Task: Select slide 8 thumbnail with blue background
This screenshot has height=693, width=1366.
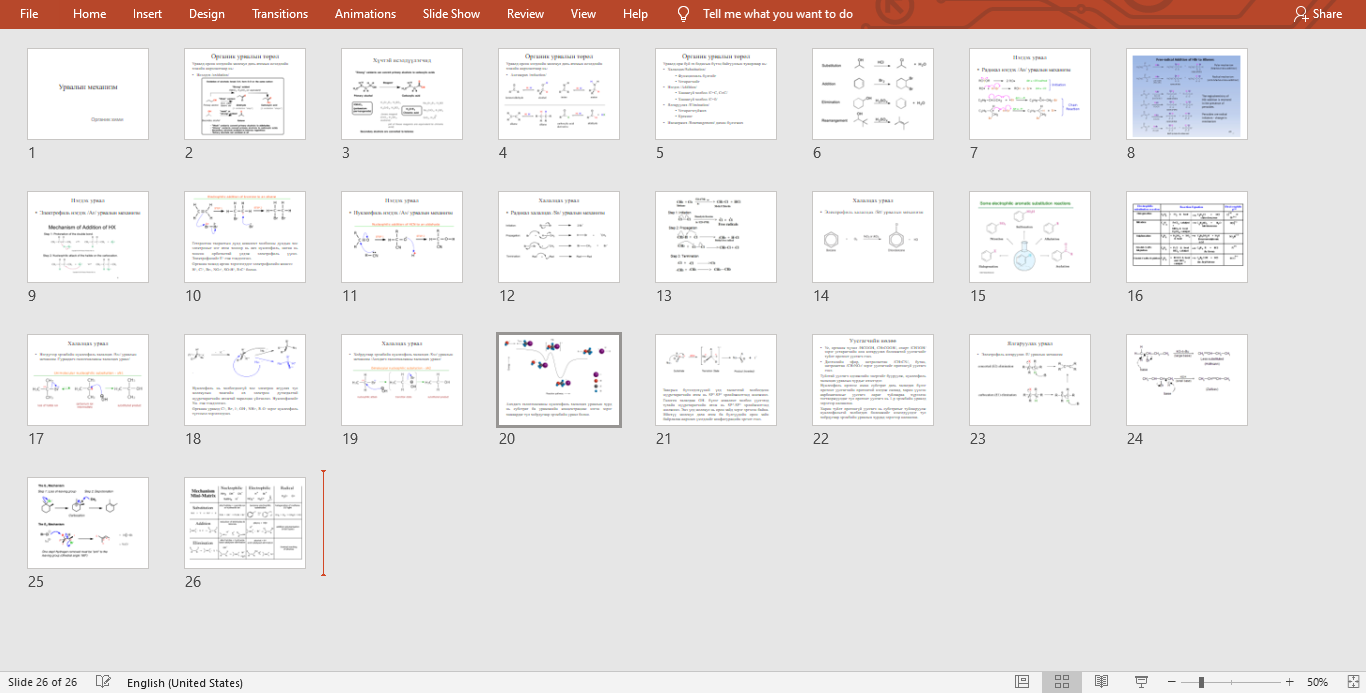Action: [1186, 94]
